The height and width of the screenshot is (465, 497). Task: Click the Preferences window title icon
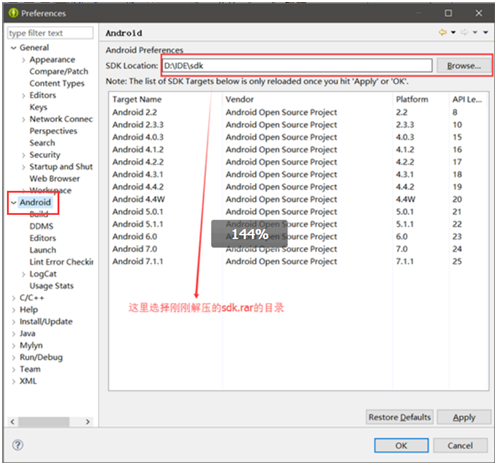point(13,13)
